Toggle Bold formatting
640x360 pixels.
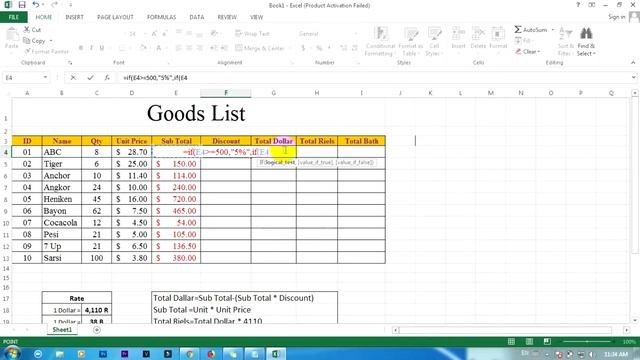coord(81,48)
